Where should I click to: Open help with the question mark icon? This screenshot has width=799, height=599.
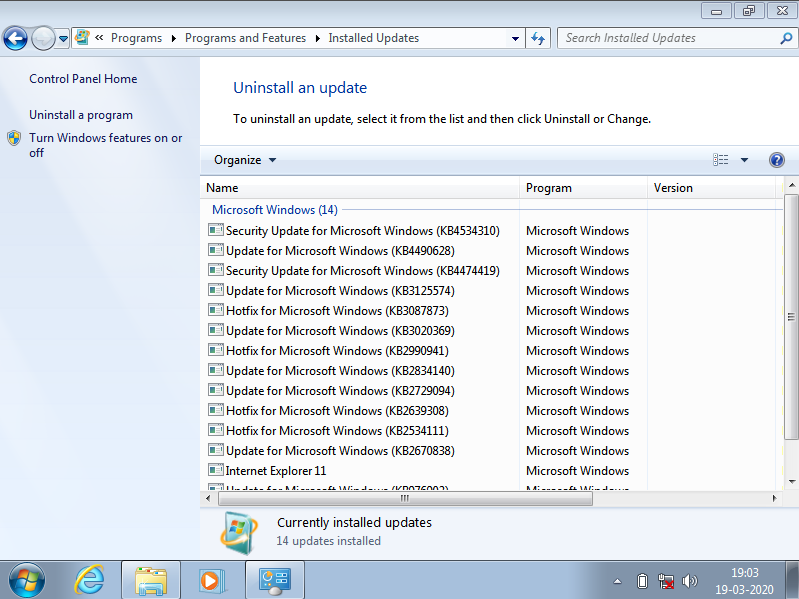tap(777, 160)
